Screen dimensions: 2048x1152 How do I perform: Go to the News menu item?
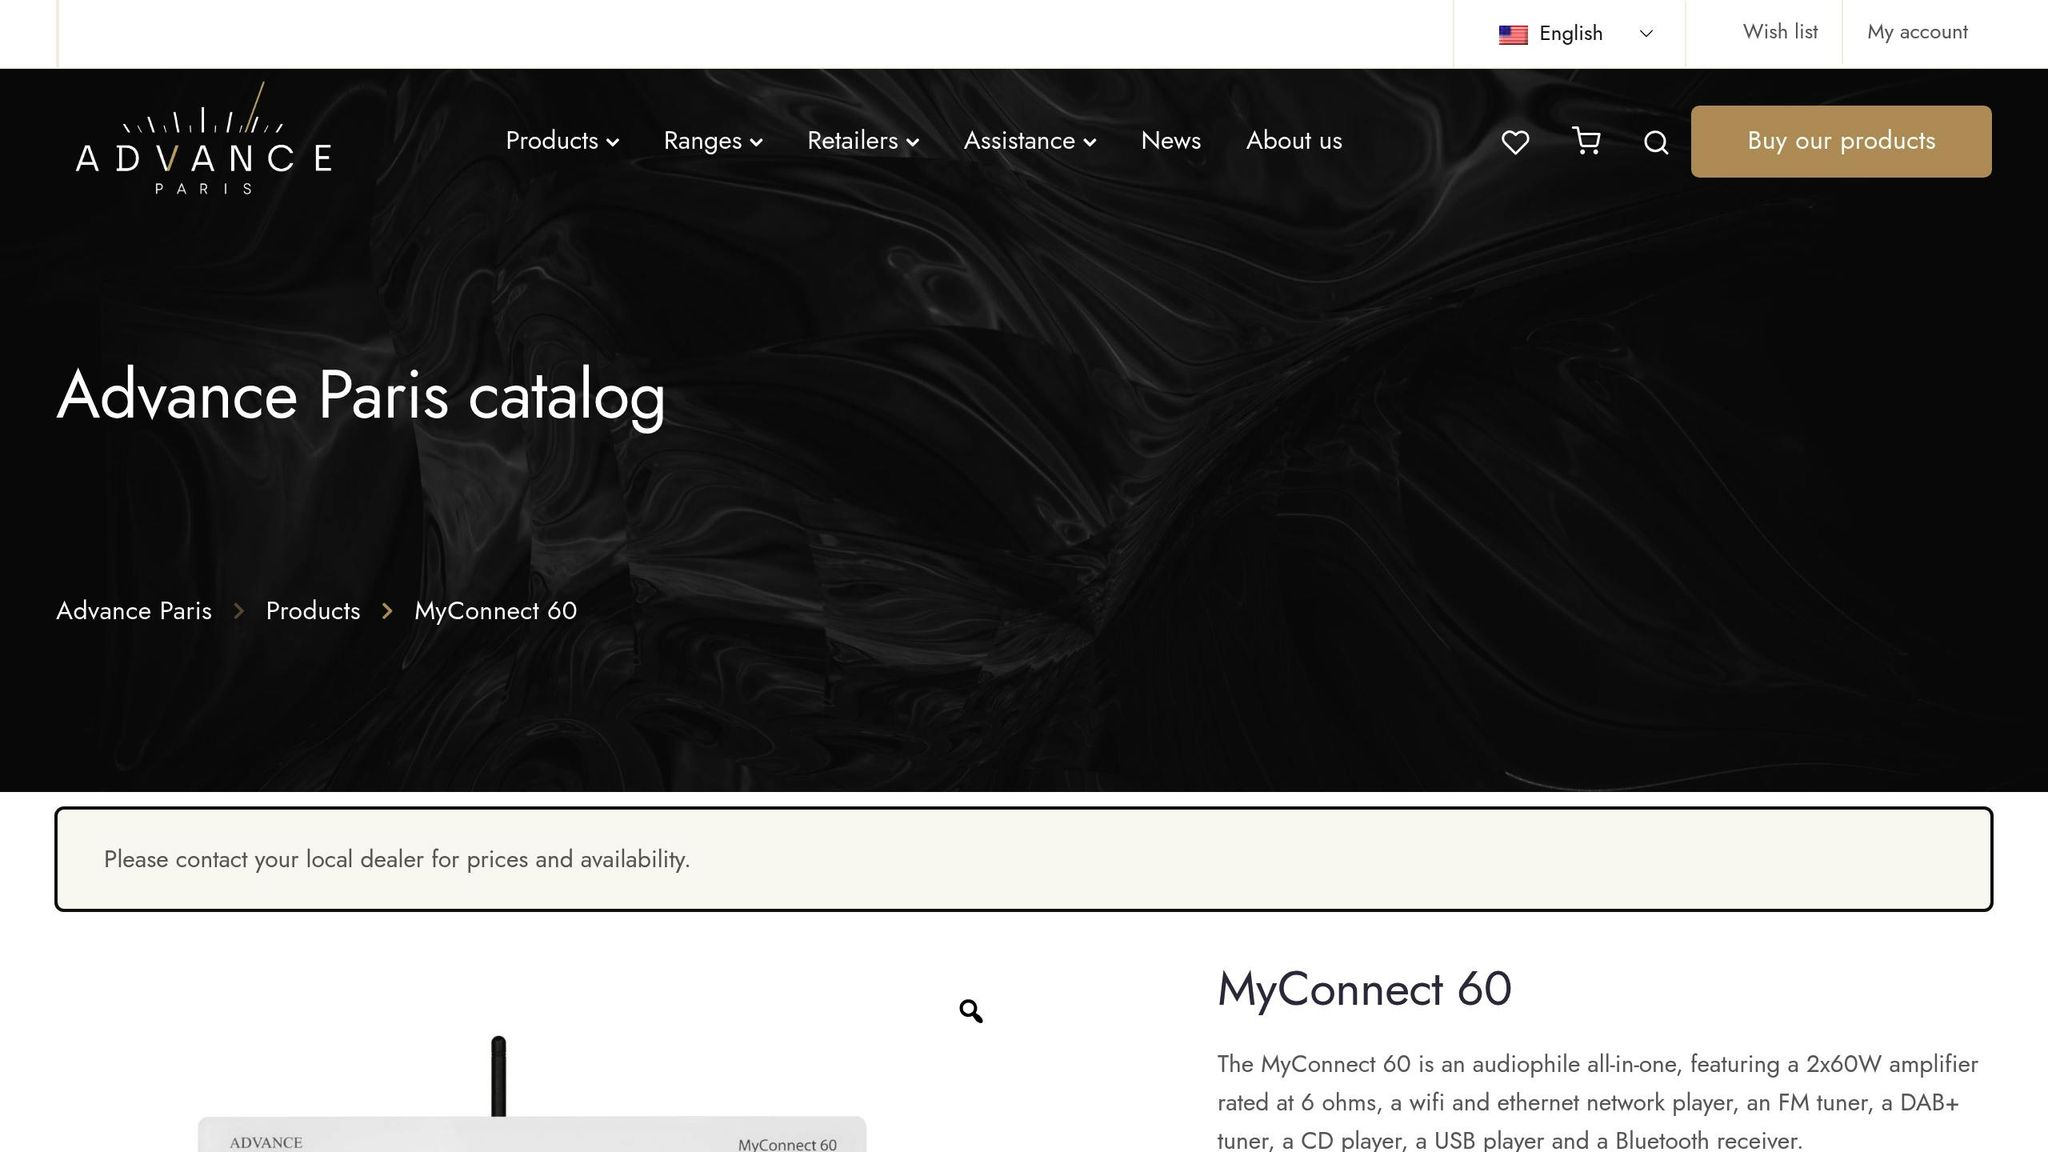pyautogui.click(x=1170, y=141)
